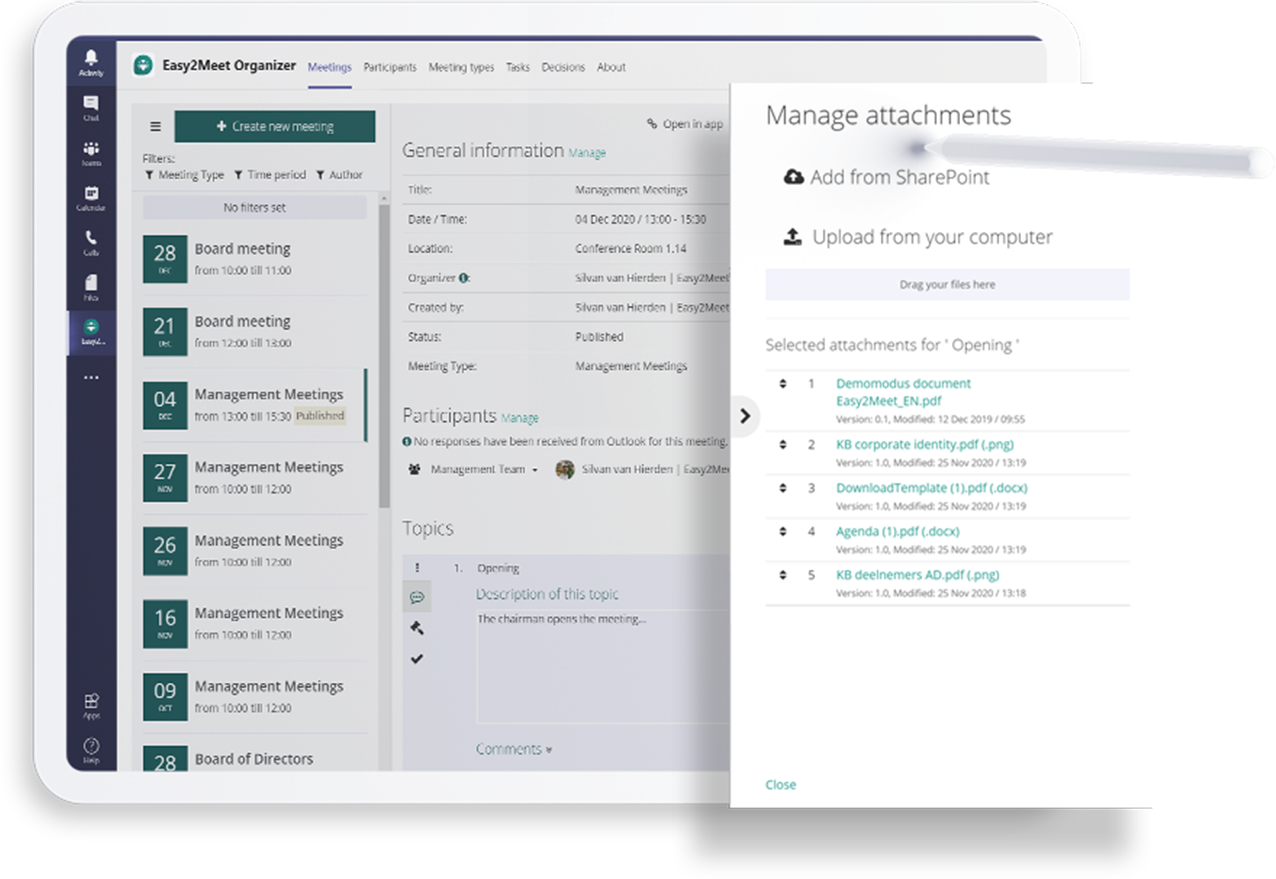Viewport: 1276px width, 879px height.
Task: Open Chat in the Teams sidebar
Action: coord(91,108)
